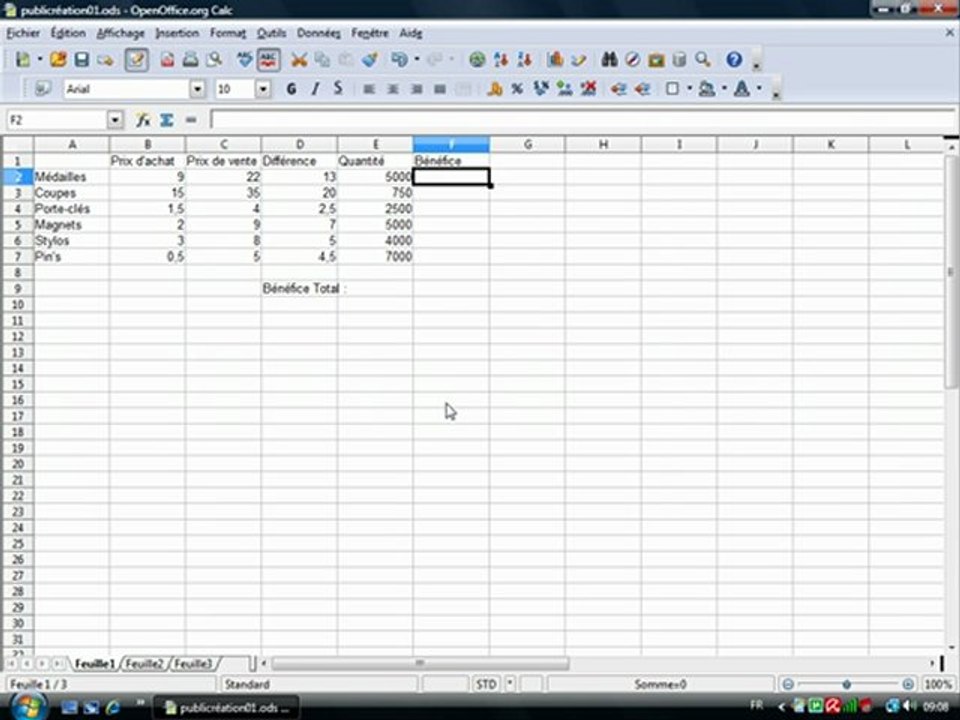
Task: Toggle Align Left
Action: click(369, 89)
